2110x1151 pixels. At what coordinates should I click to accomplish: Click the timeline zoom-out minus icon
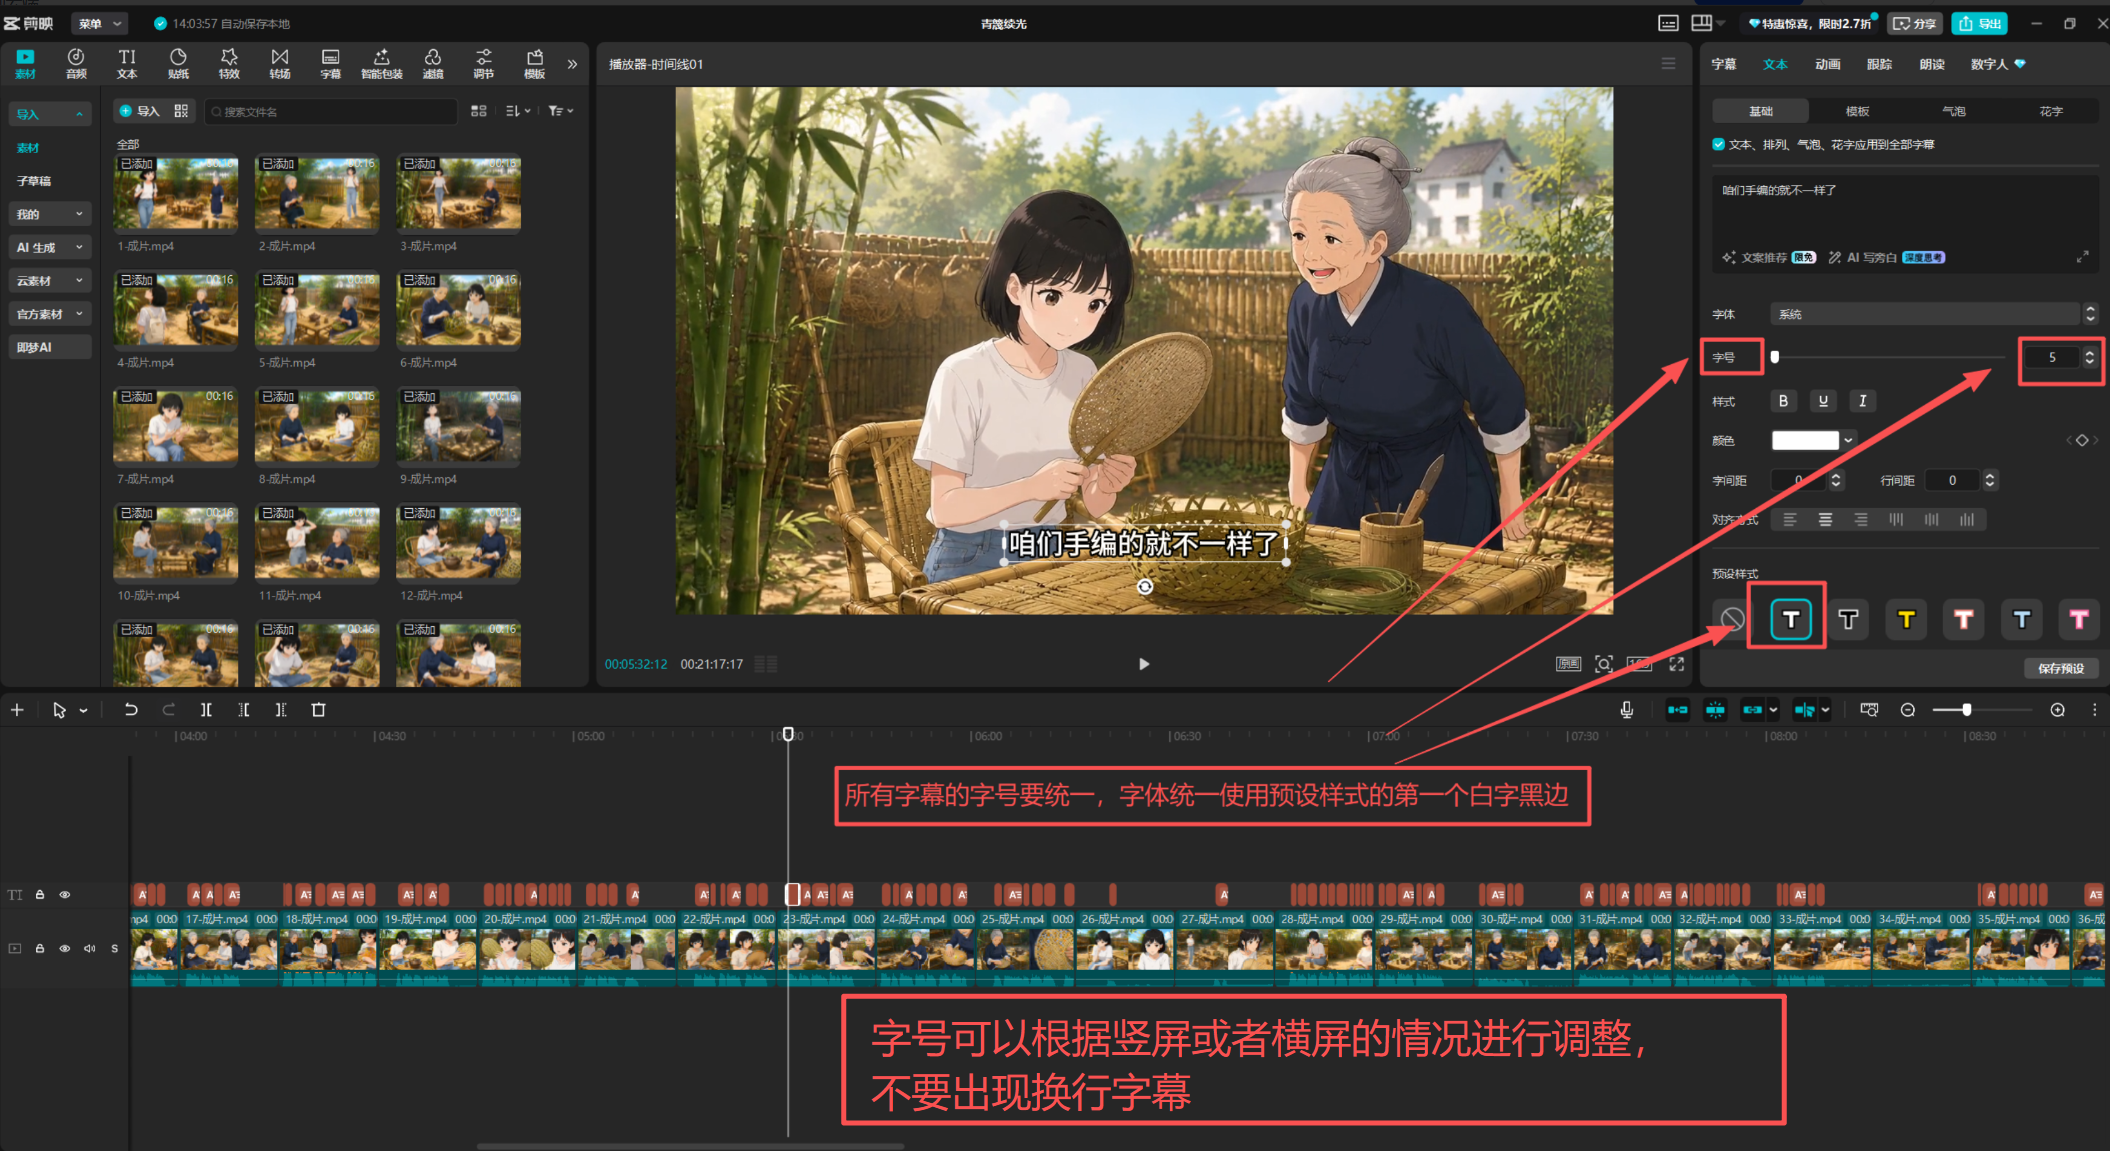[1908, 710]
